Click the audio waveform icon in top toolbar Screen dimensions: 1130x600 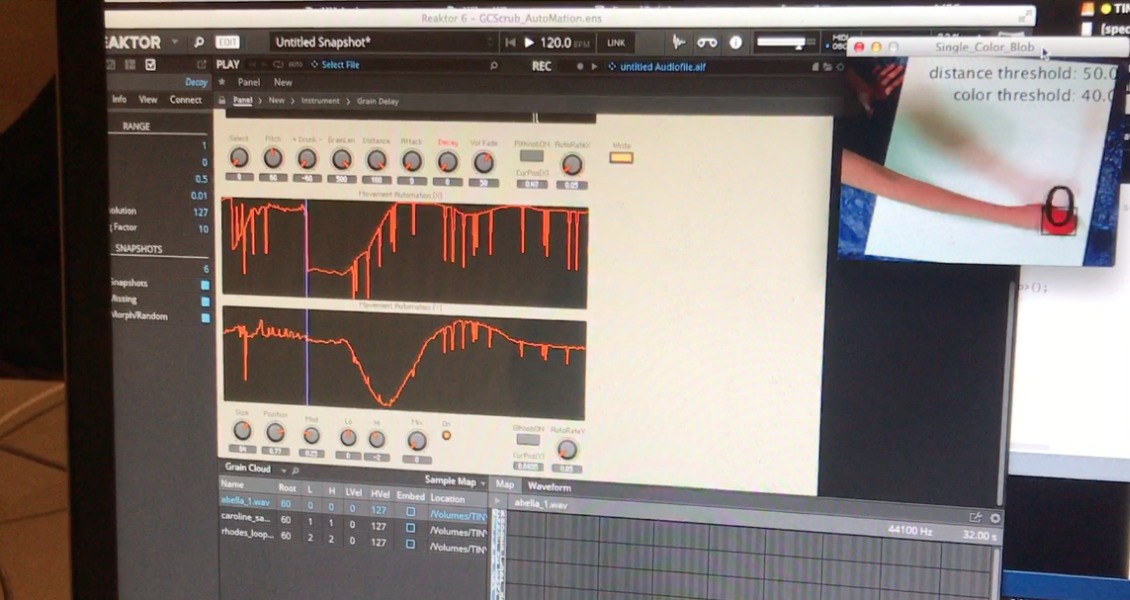coord(678,42)
